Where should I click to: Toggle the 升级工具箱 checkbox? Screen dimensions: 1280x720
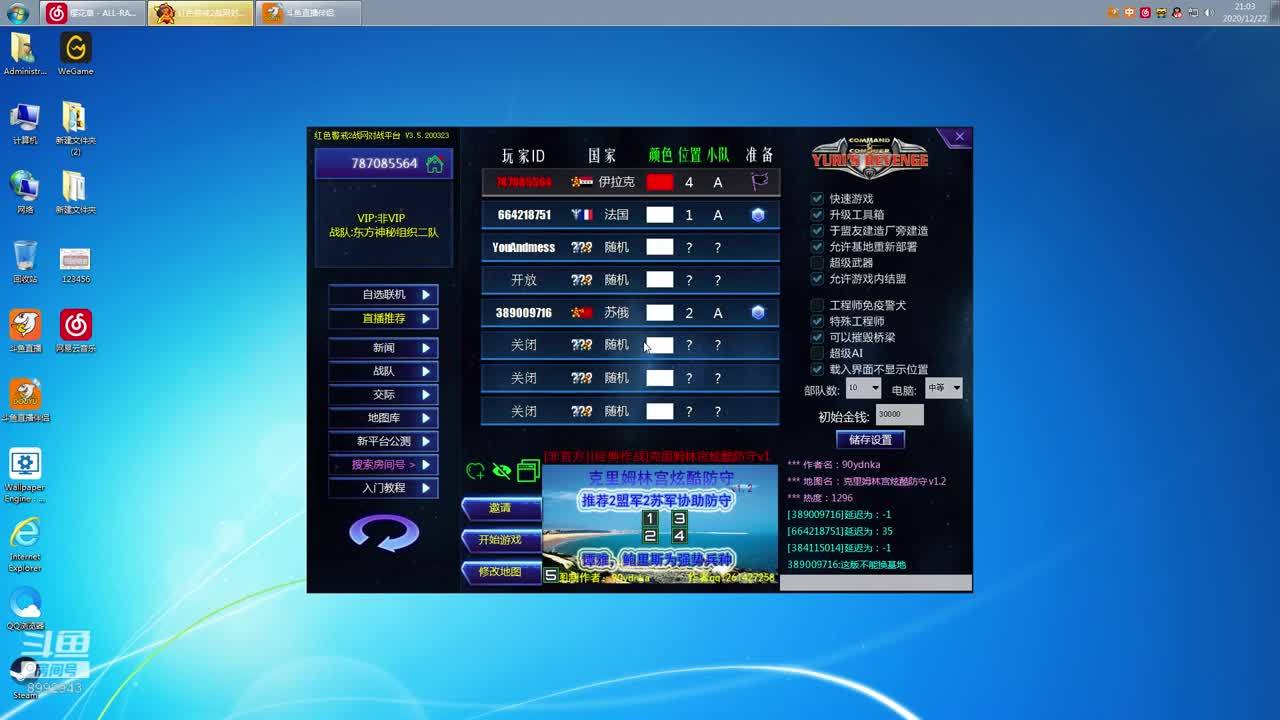(817, 215)
